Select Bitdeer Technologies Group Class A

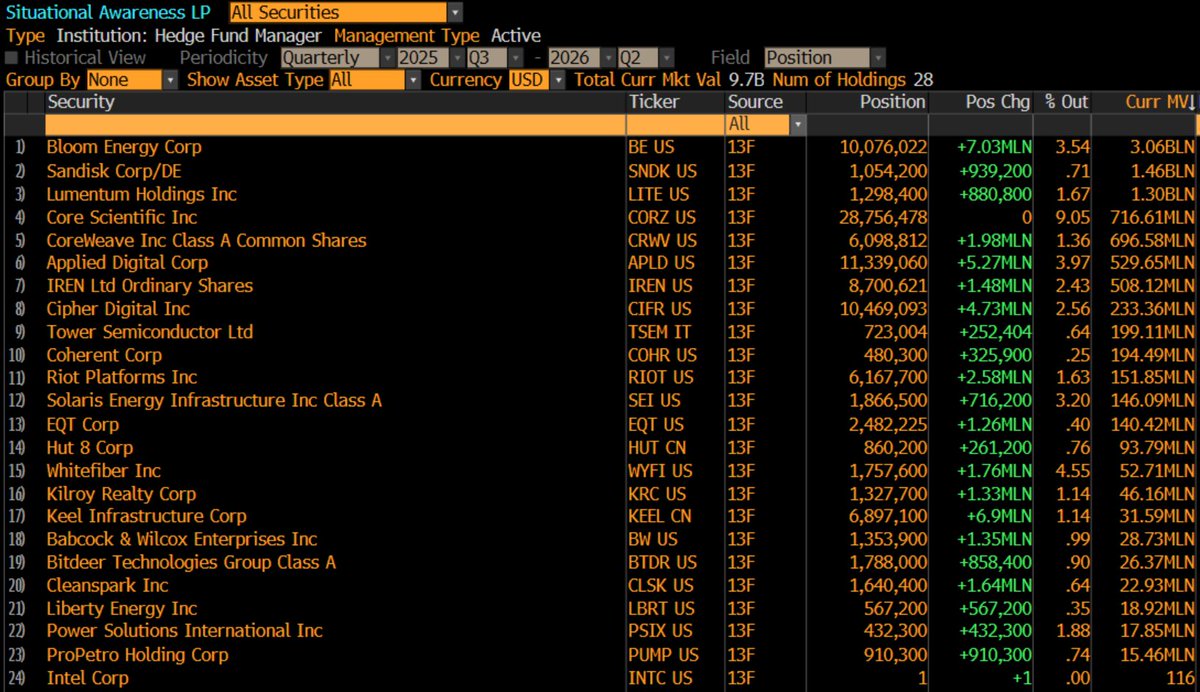(x=191, y=562)
